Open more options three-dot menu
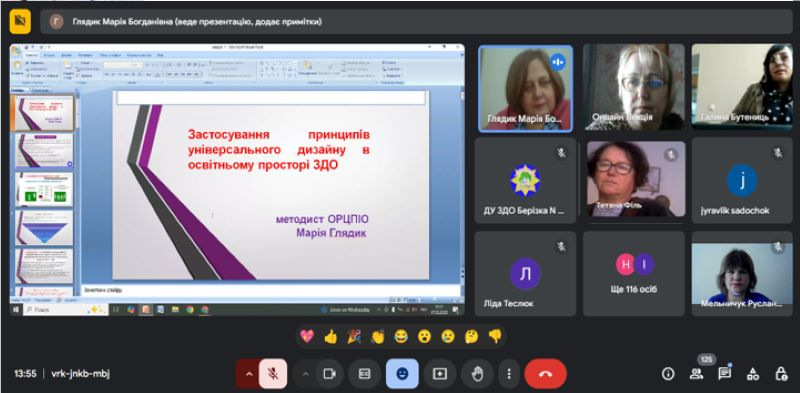 point(509,374)
